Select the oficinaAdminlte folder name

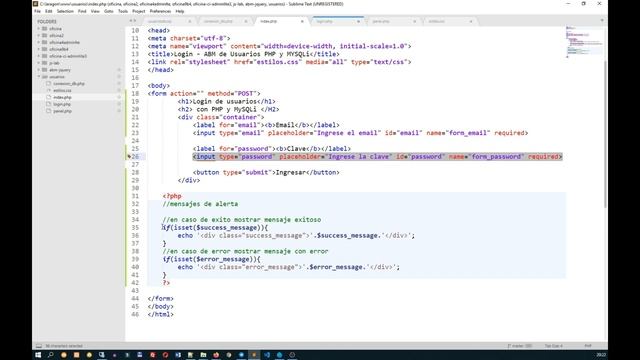64,42
